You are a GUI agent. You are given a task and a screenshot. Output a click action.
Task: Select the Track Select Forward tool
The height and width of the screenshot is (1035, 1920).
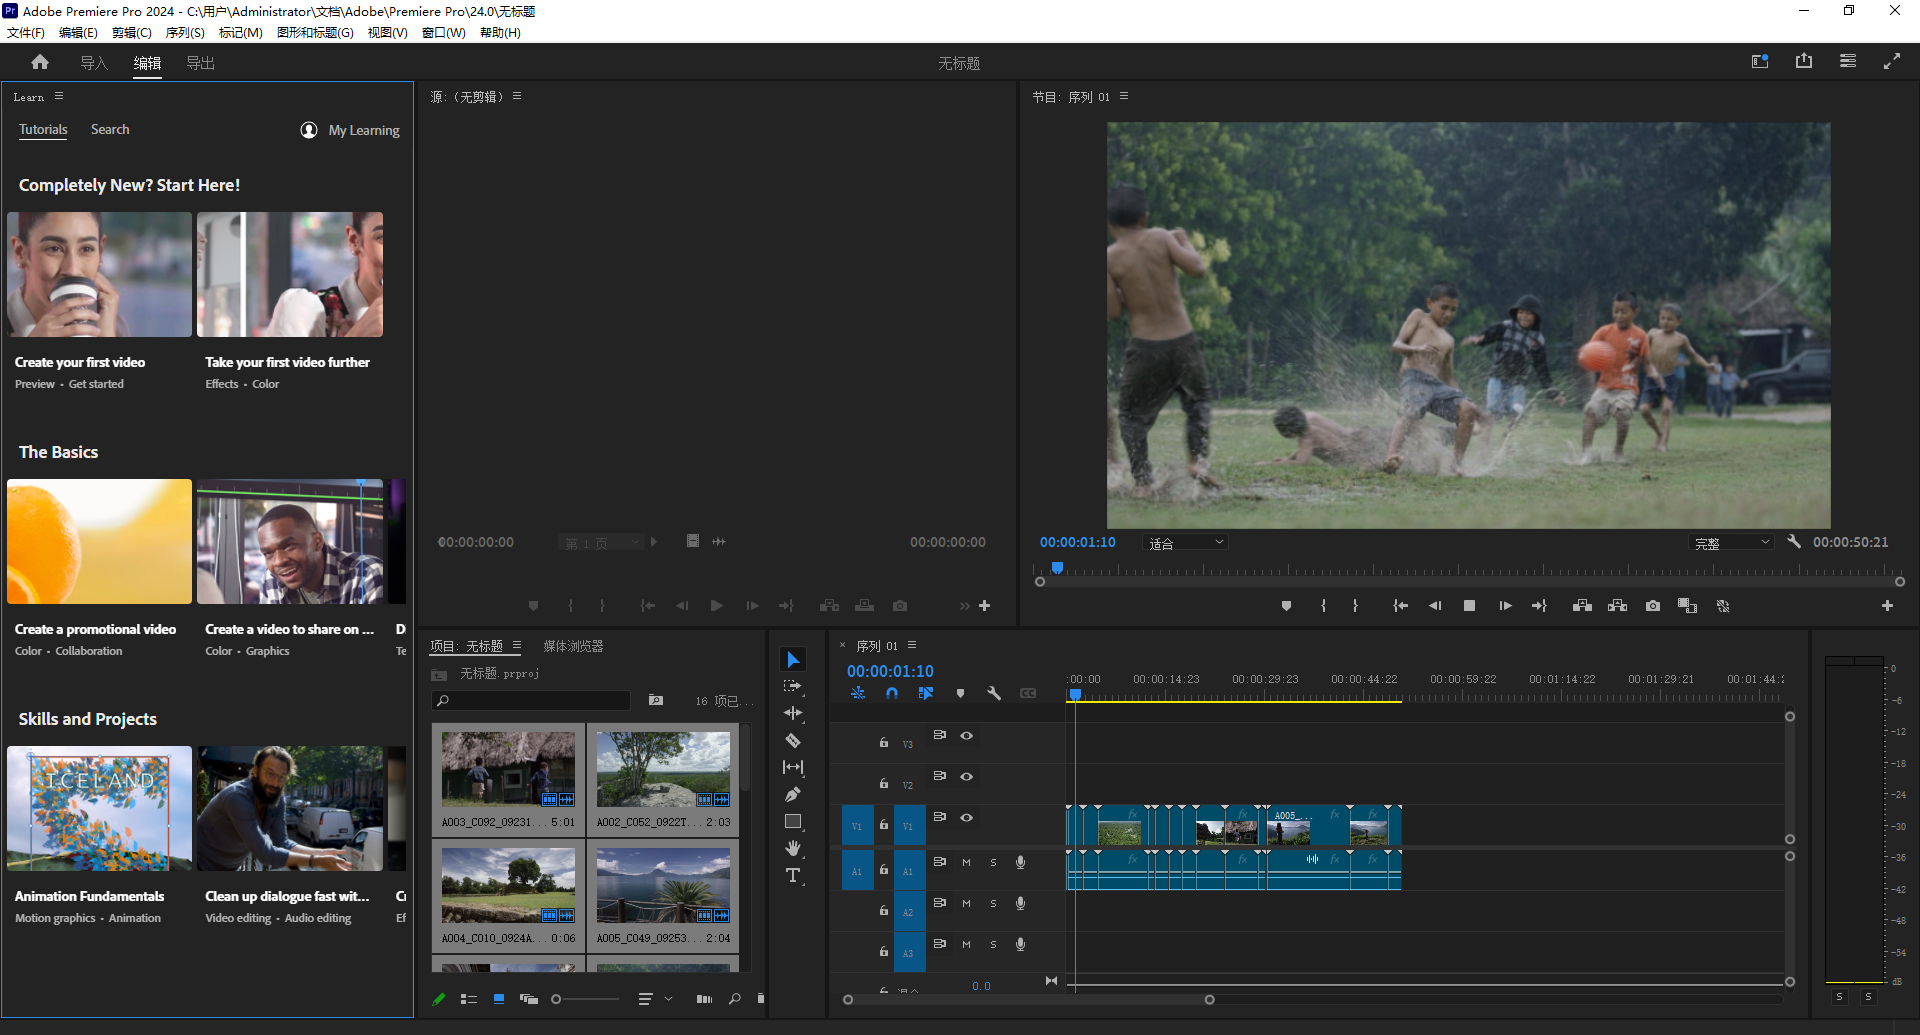pyautogui.click(x=793, y=686)
